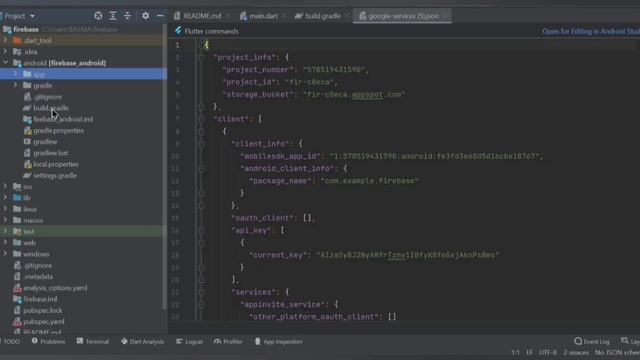Screen dimensions: 640x360
Task: Click the Expand All icon in Project panel
Action: pyautogui.click(x=113, y=16)
